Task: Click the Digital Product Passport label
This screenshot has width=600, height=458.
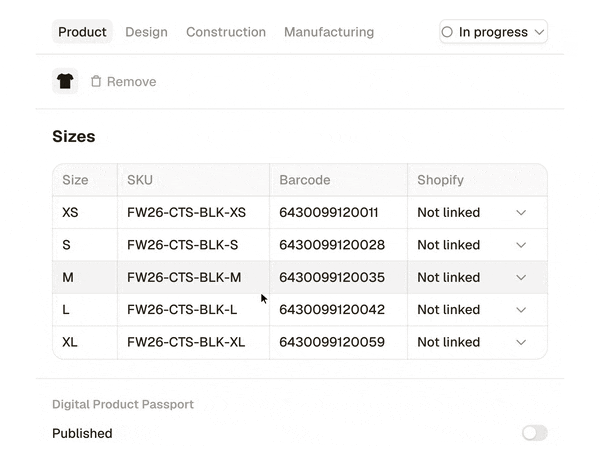Action: point(123,404)
